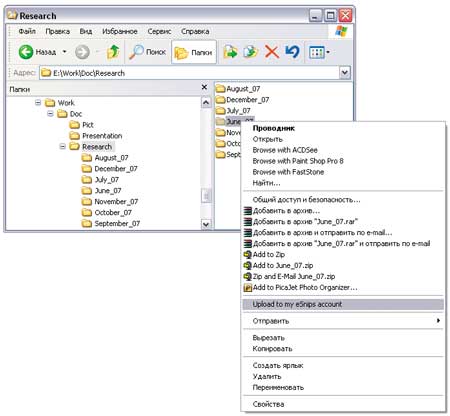Image resolution: width=450 pixels, height=416 pixels.
Task: Choose Browse with ACDSee
Action: point(343,150)
